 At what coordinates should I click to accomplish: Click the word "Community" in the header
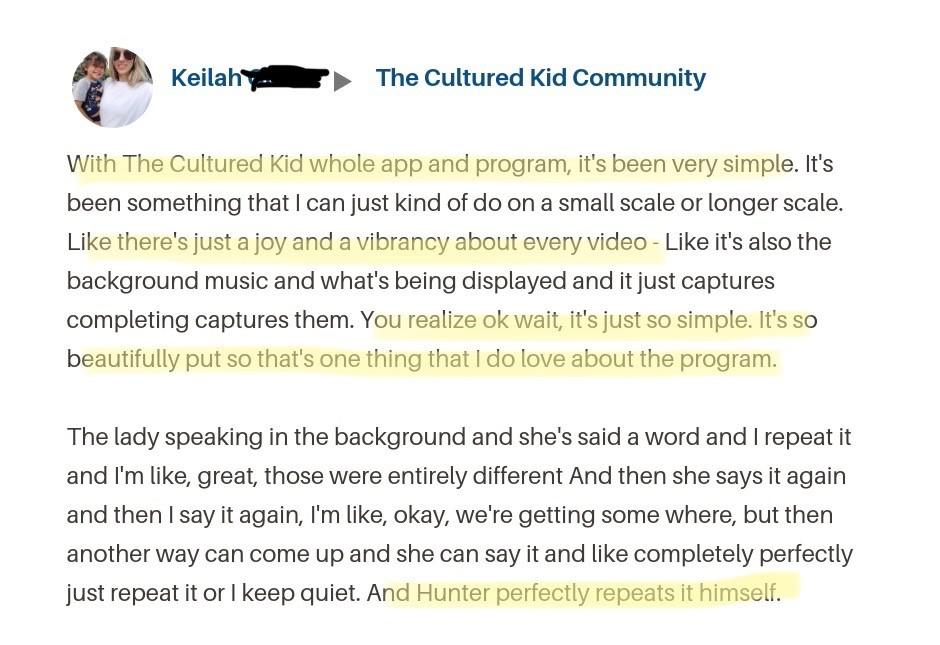tap(638, 78)
